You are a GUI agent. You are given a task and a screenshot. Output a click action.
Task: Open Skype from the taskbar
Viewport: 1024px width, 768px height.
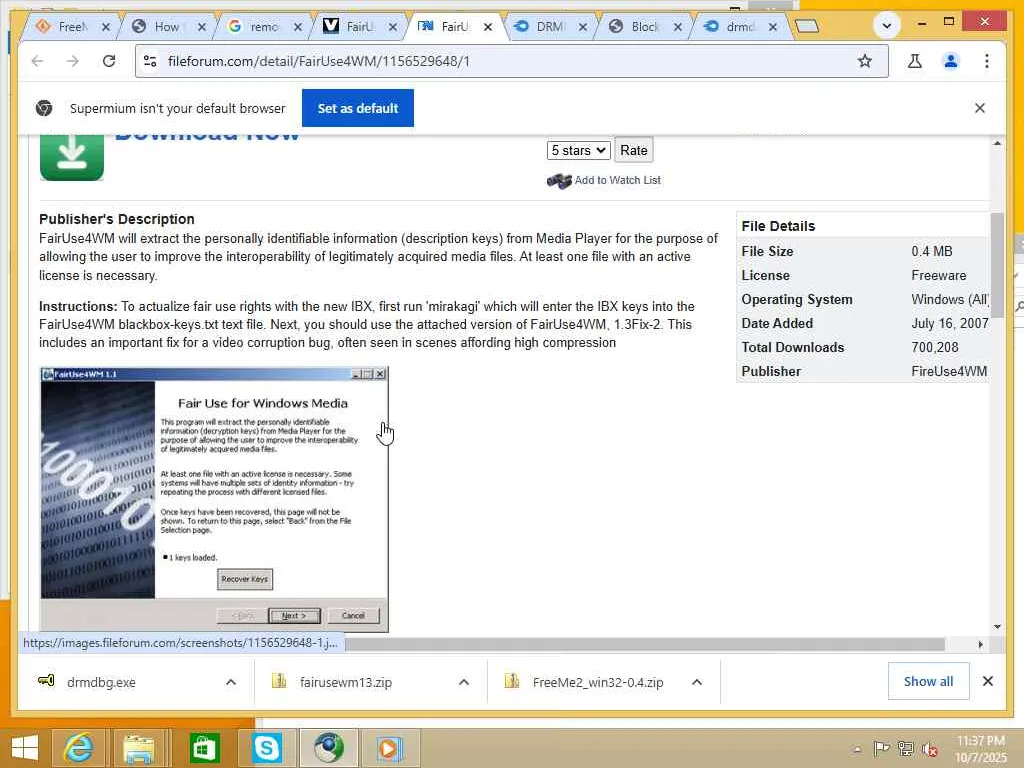(x=266, y=748)
